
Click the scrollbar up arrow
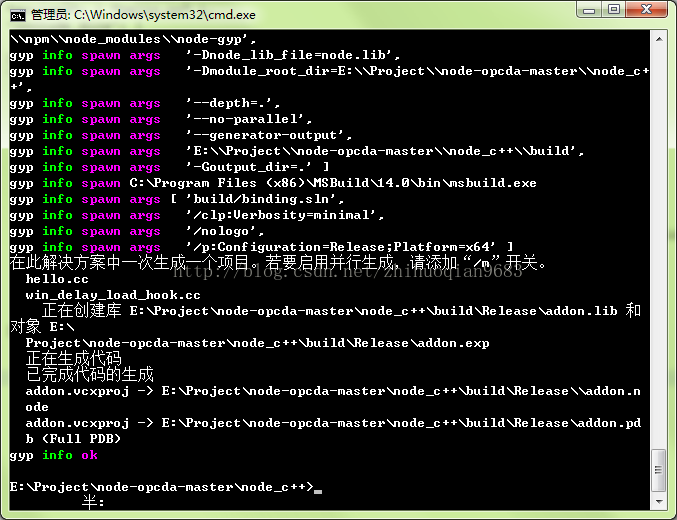pos(659,39)
